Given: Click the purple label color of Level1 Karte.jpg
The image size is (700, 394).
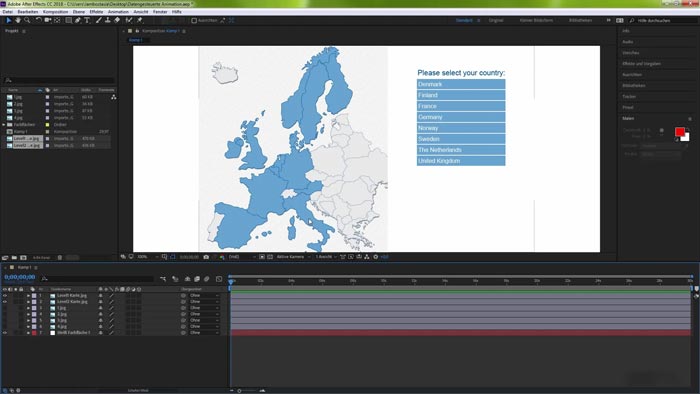Looking at the screenshot, I should [x=34, y=295].
